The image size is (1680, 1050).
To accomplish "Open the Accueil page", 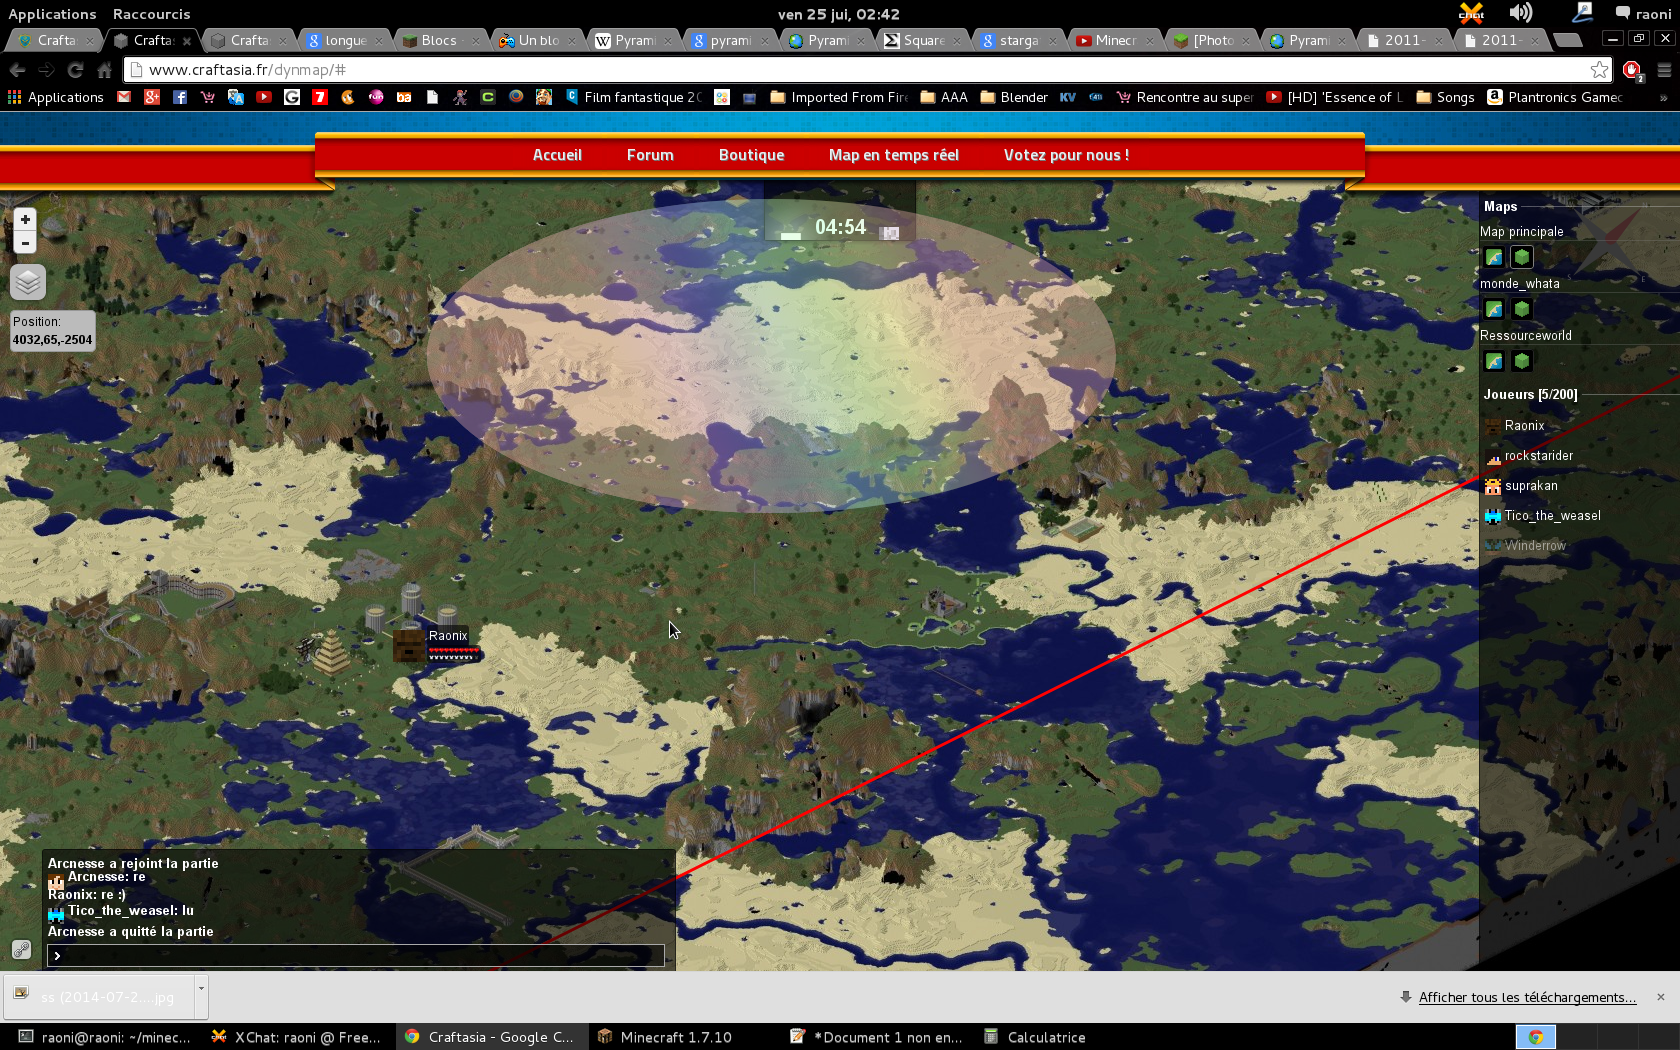I will [x=557, y=155].
